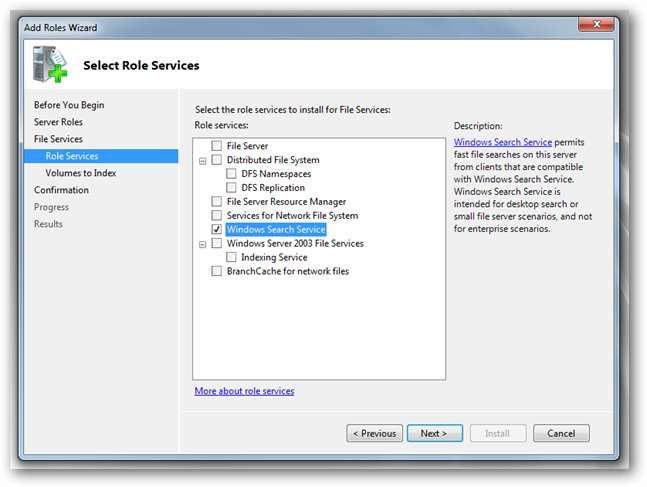
Task: Tick the Indexing Service checkbox
Action: tap(231, 257)
